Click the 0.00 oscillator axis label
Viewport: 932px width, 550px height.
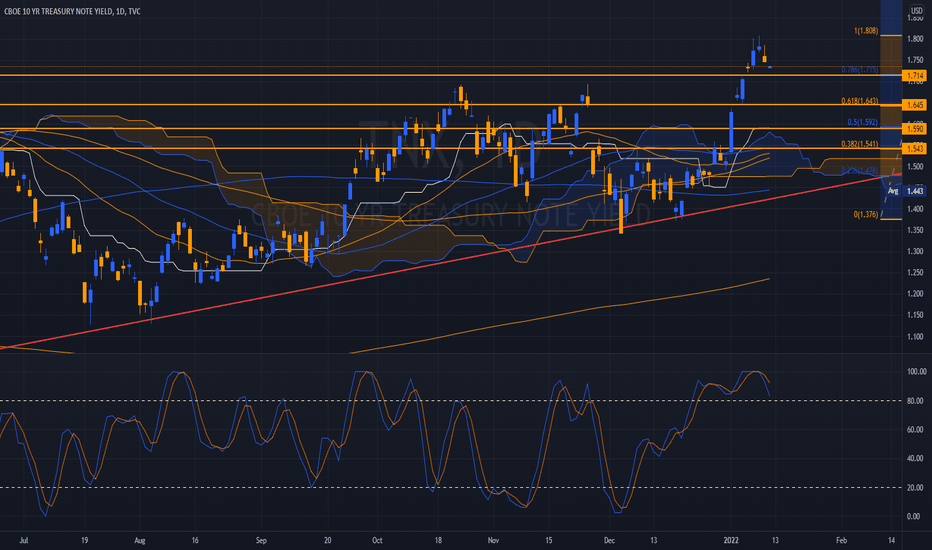click(x=915, y=517)
